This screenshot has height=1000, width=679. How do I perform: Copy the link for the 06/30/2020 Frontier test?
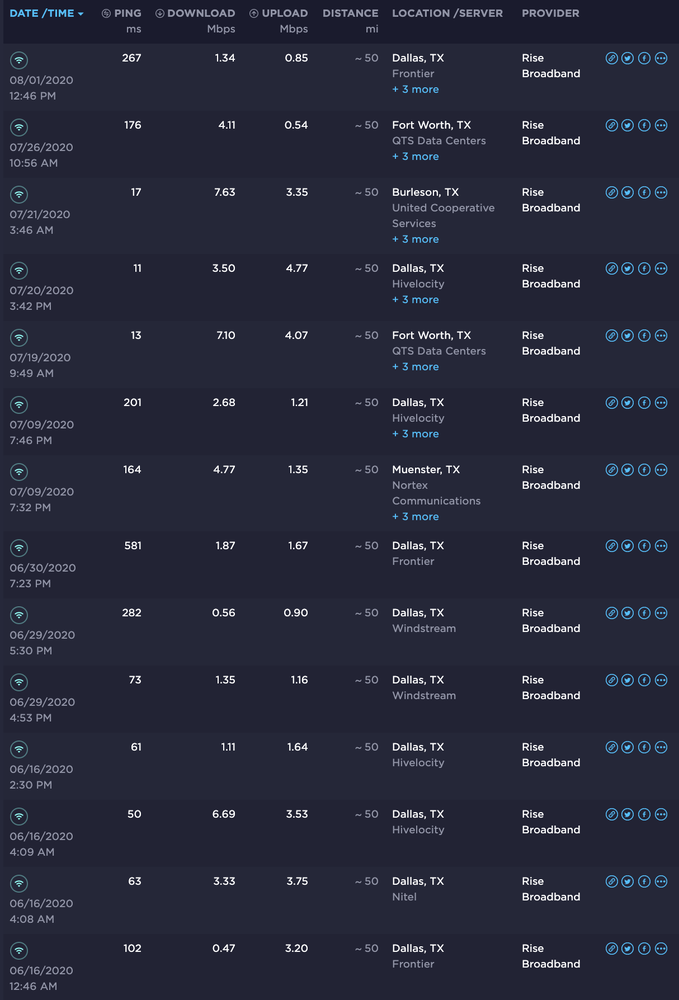pos(611,546)
